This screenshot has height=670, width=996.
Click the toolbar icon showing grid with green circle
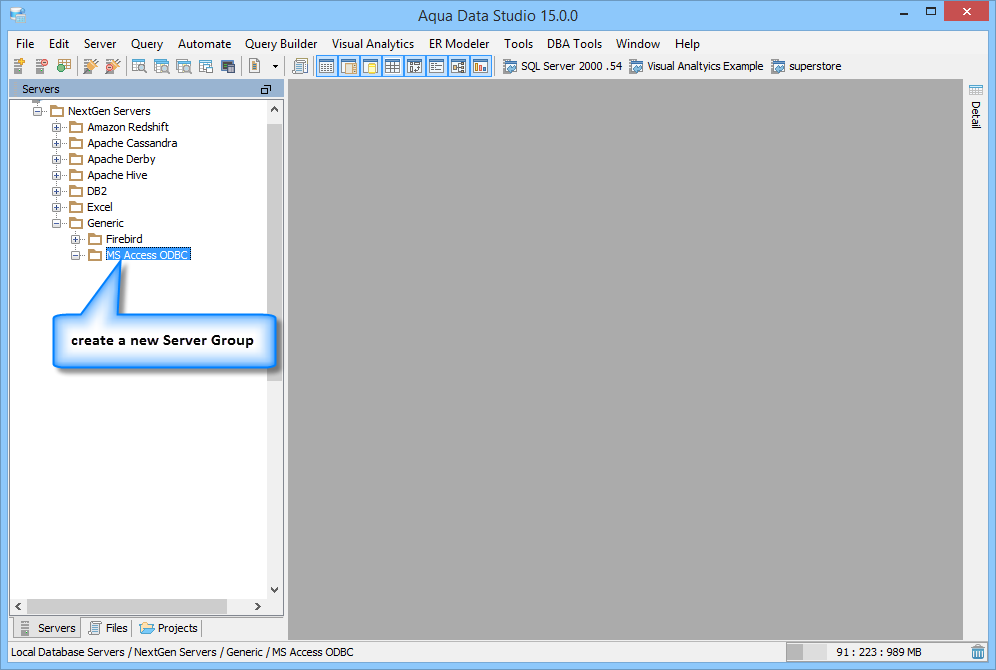point(64,66)
